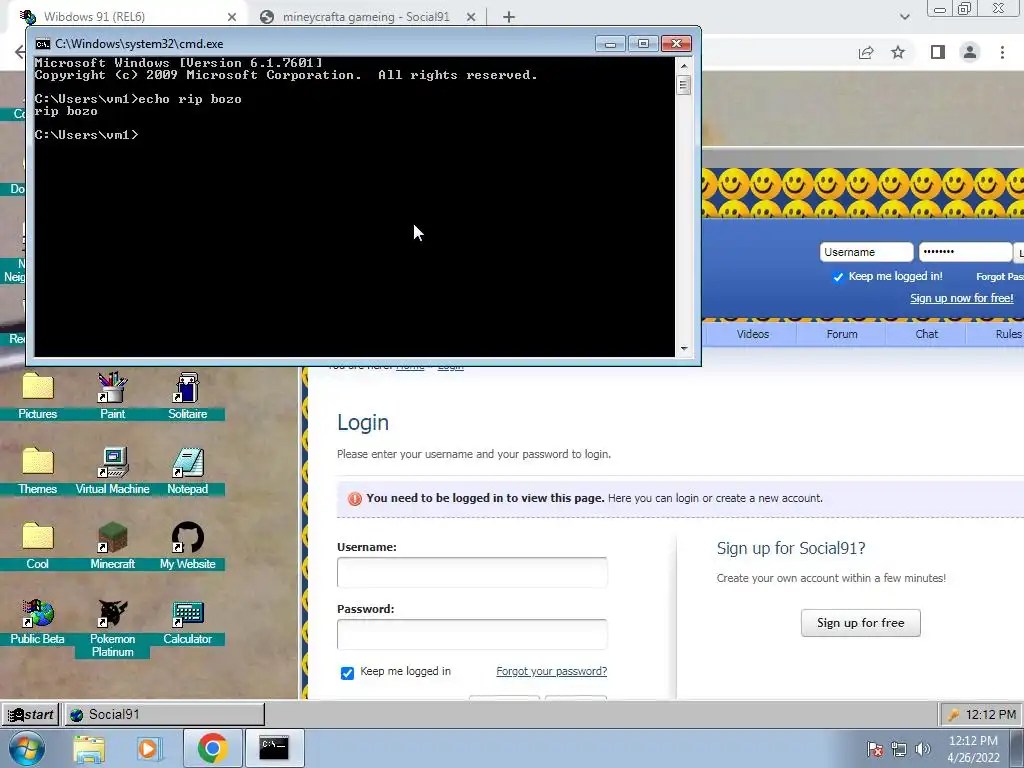Open Public Beta desktop icon
Image resolution: width=1024 pixels, height=768 pixels.
[x=38, y=622]
